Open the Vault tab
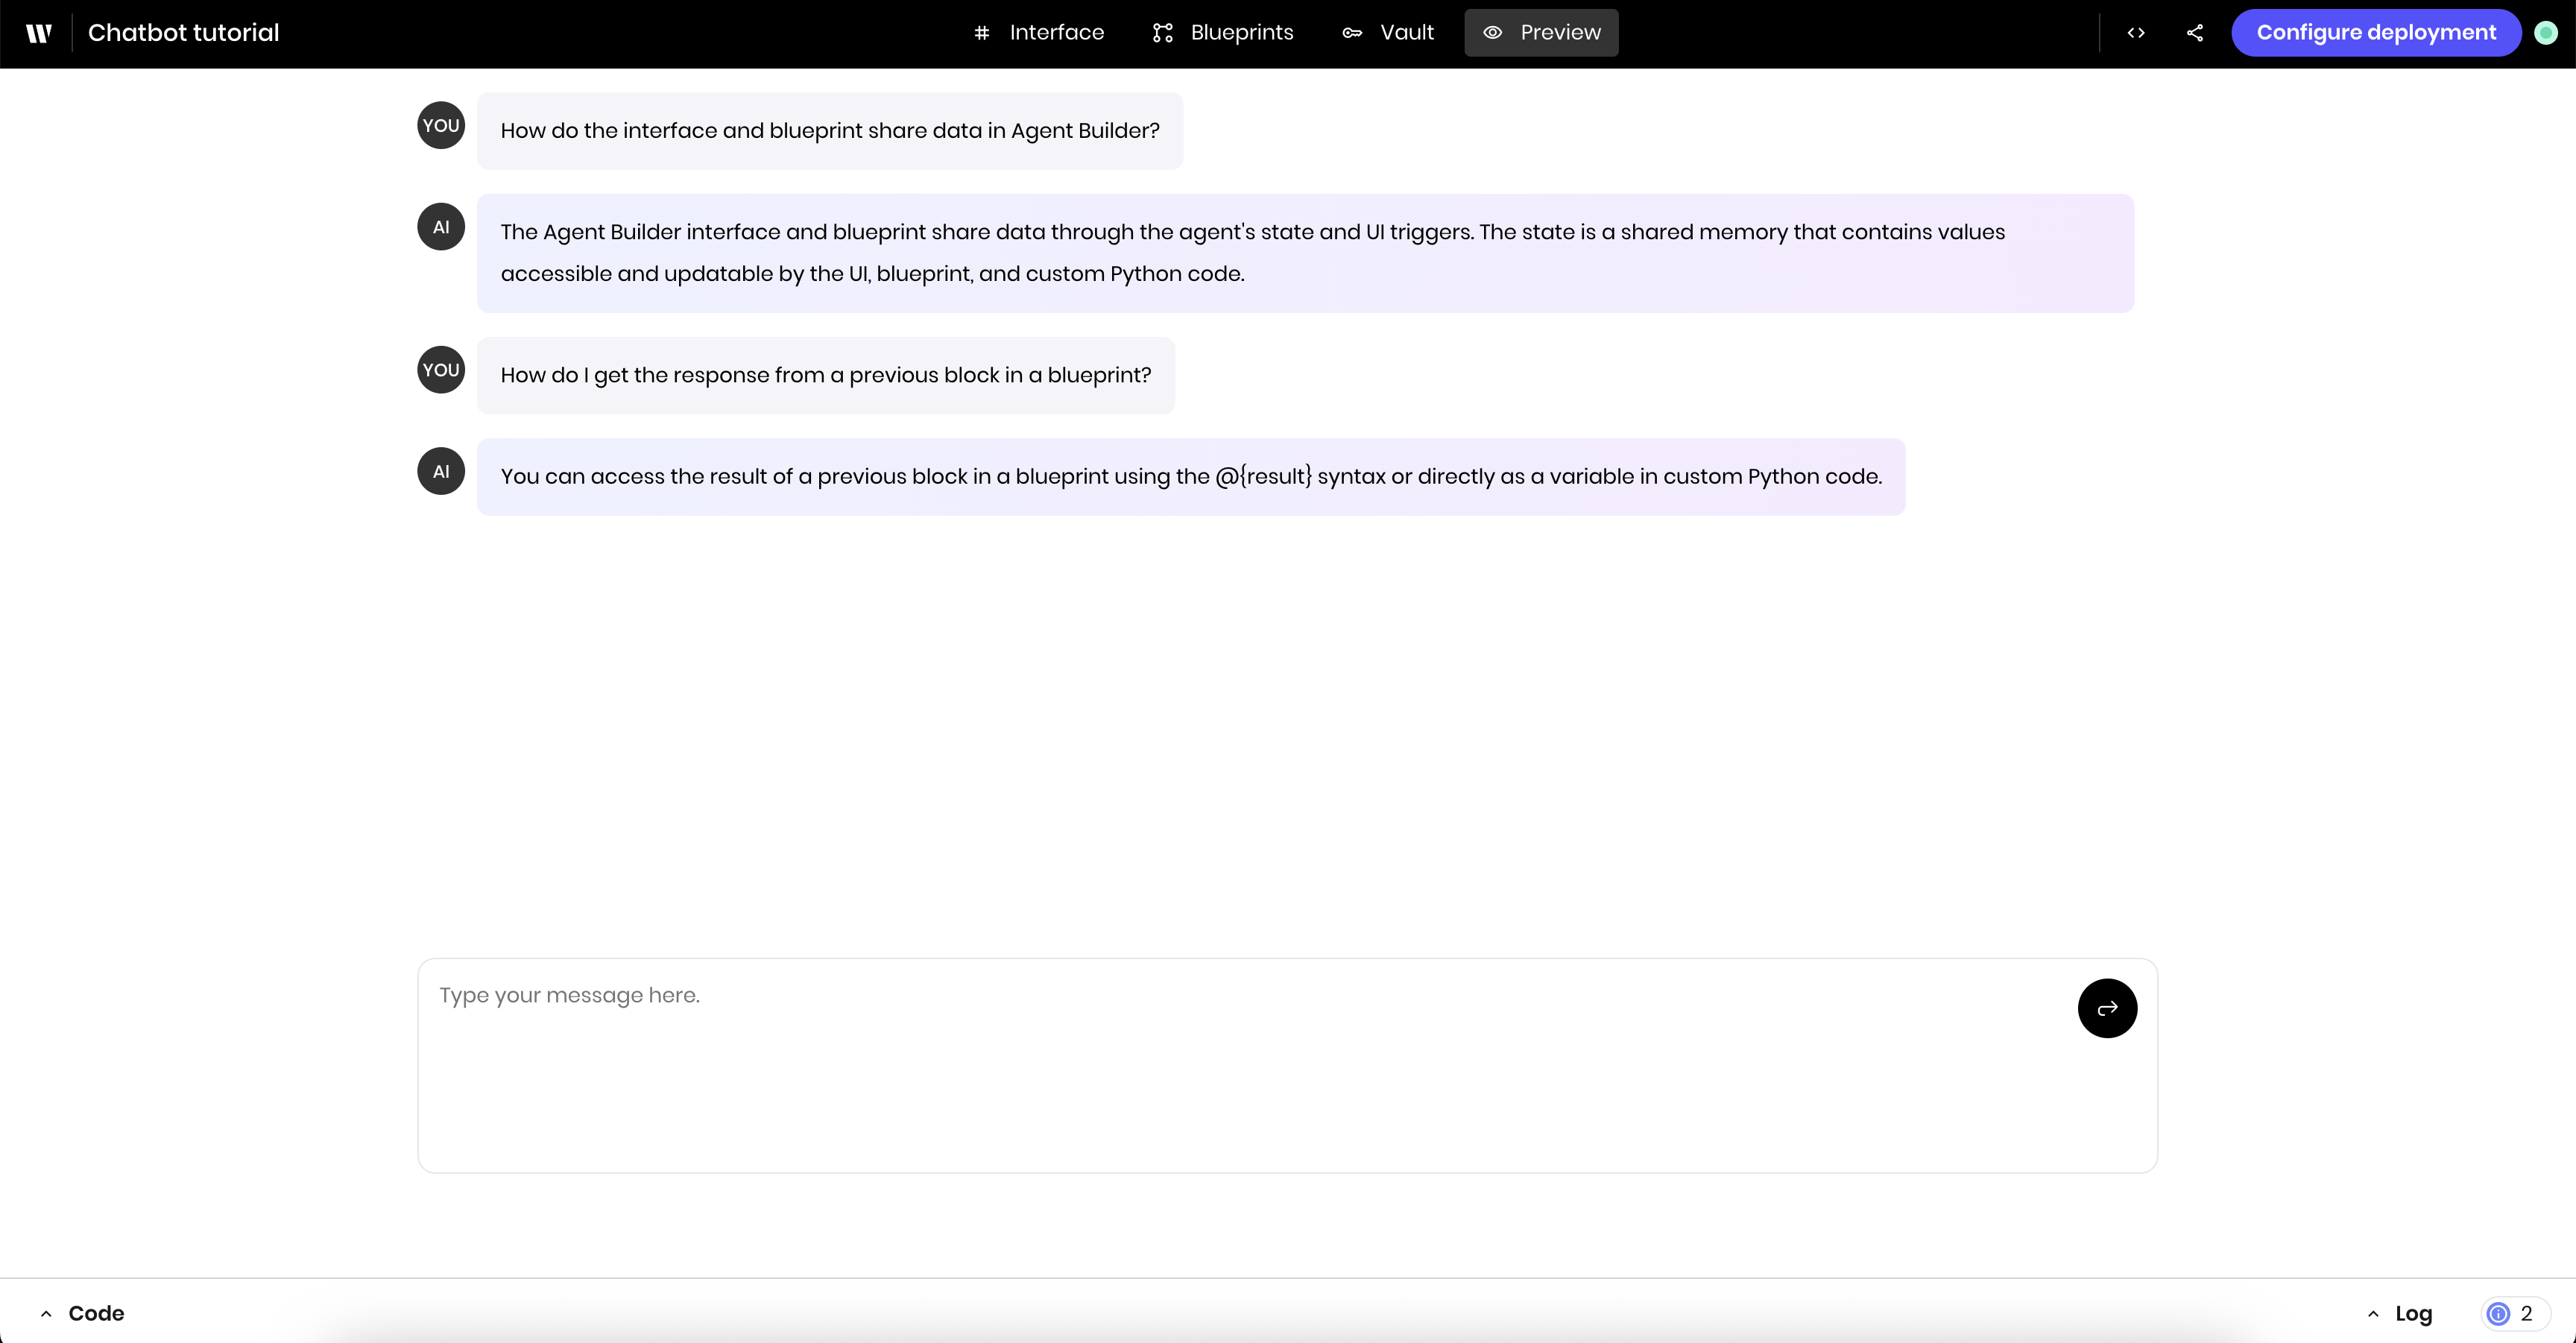 (x=1388, y=33)
